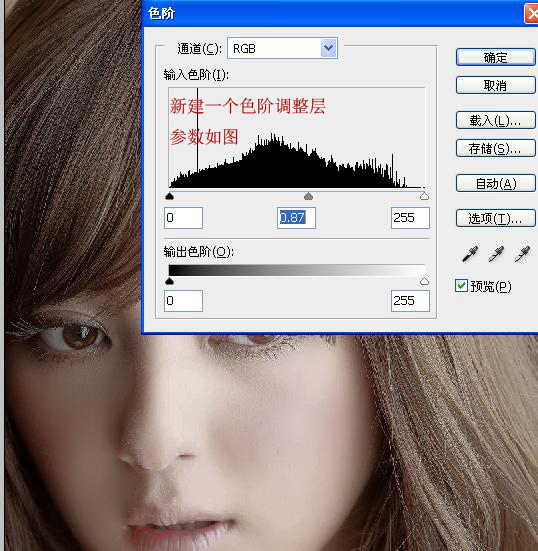Click the output gradient bar

(297, 270)
